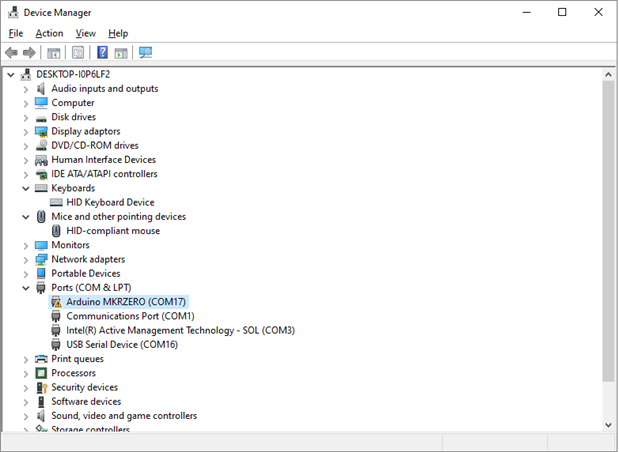Expand the Security devices node
619x452 pixels.
[x=26, y=388]
